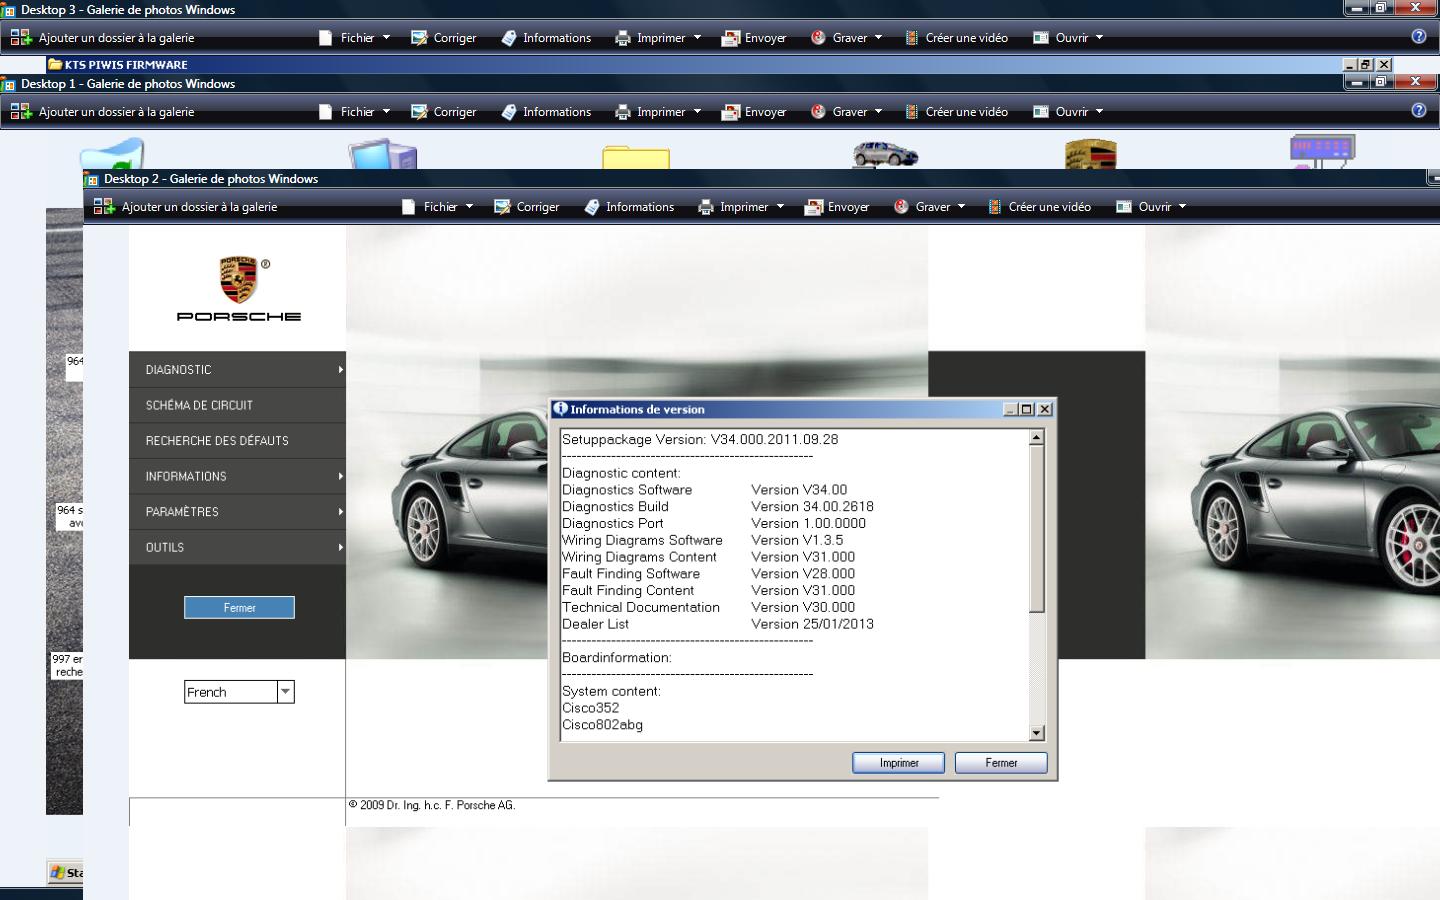The image size is (1440, 900).
Task: Open Graver menu in the Desktop 2 toolbar
Action: (930, 207)
